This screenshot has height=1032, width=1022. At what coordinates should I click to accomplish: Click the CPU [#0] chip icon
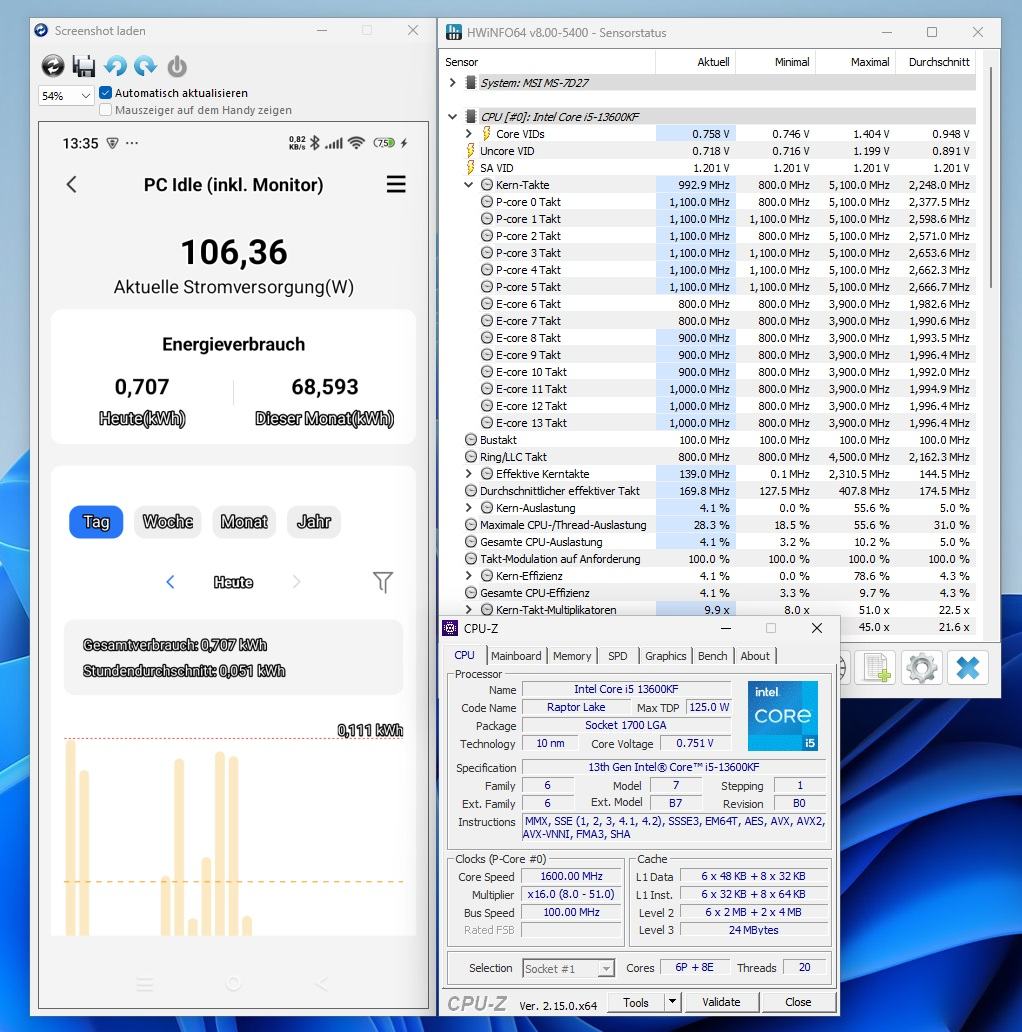(x=471, y=116)
